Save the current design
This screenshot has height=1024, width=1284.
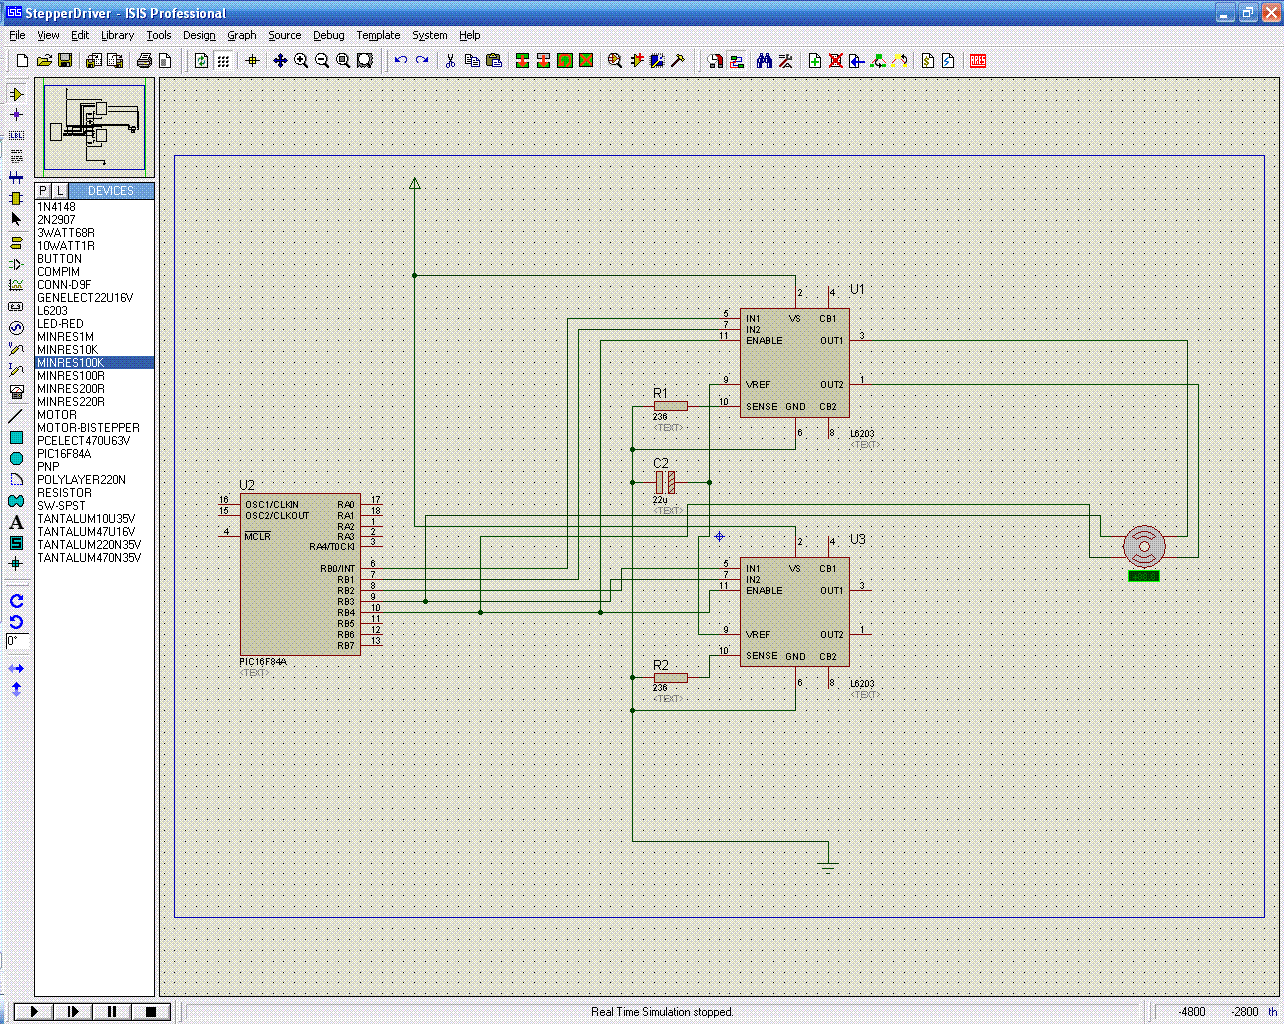click(x=65, y=61)
